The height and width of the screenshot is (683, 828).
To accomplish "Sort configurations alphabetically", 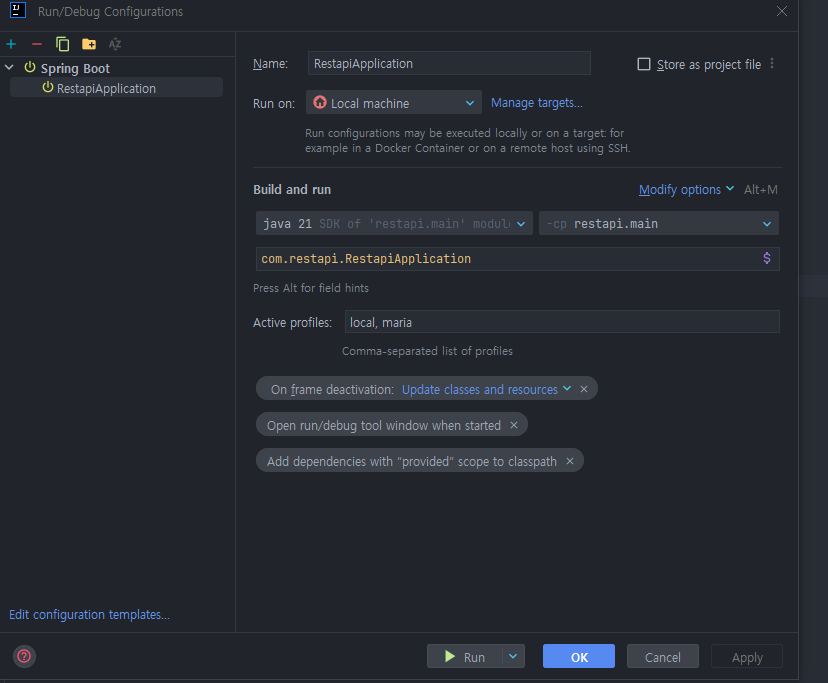I will pyautogui.click(x=115, y=44).
